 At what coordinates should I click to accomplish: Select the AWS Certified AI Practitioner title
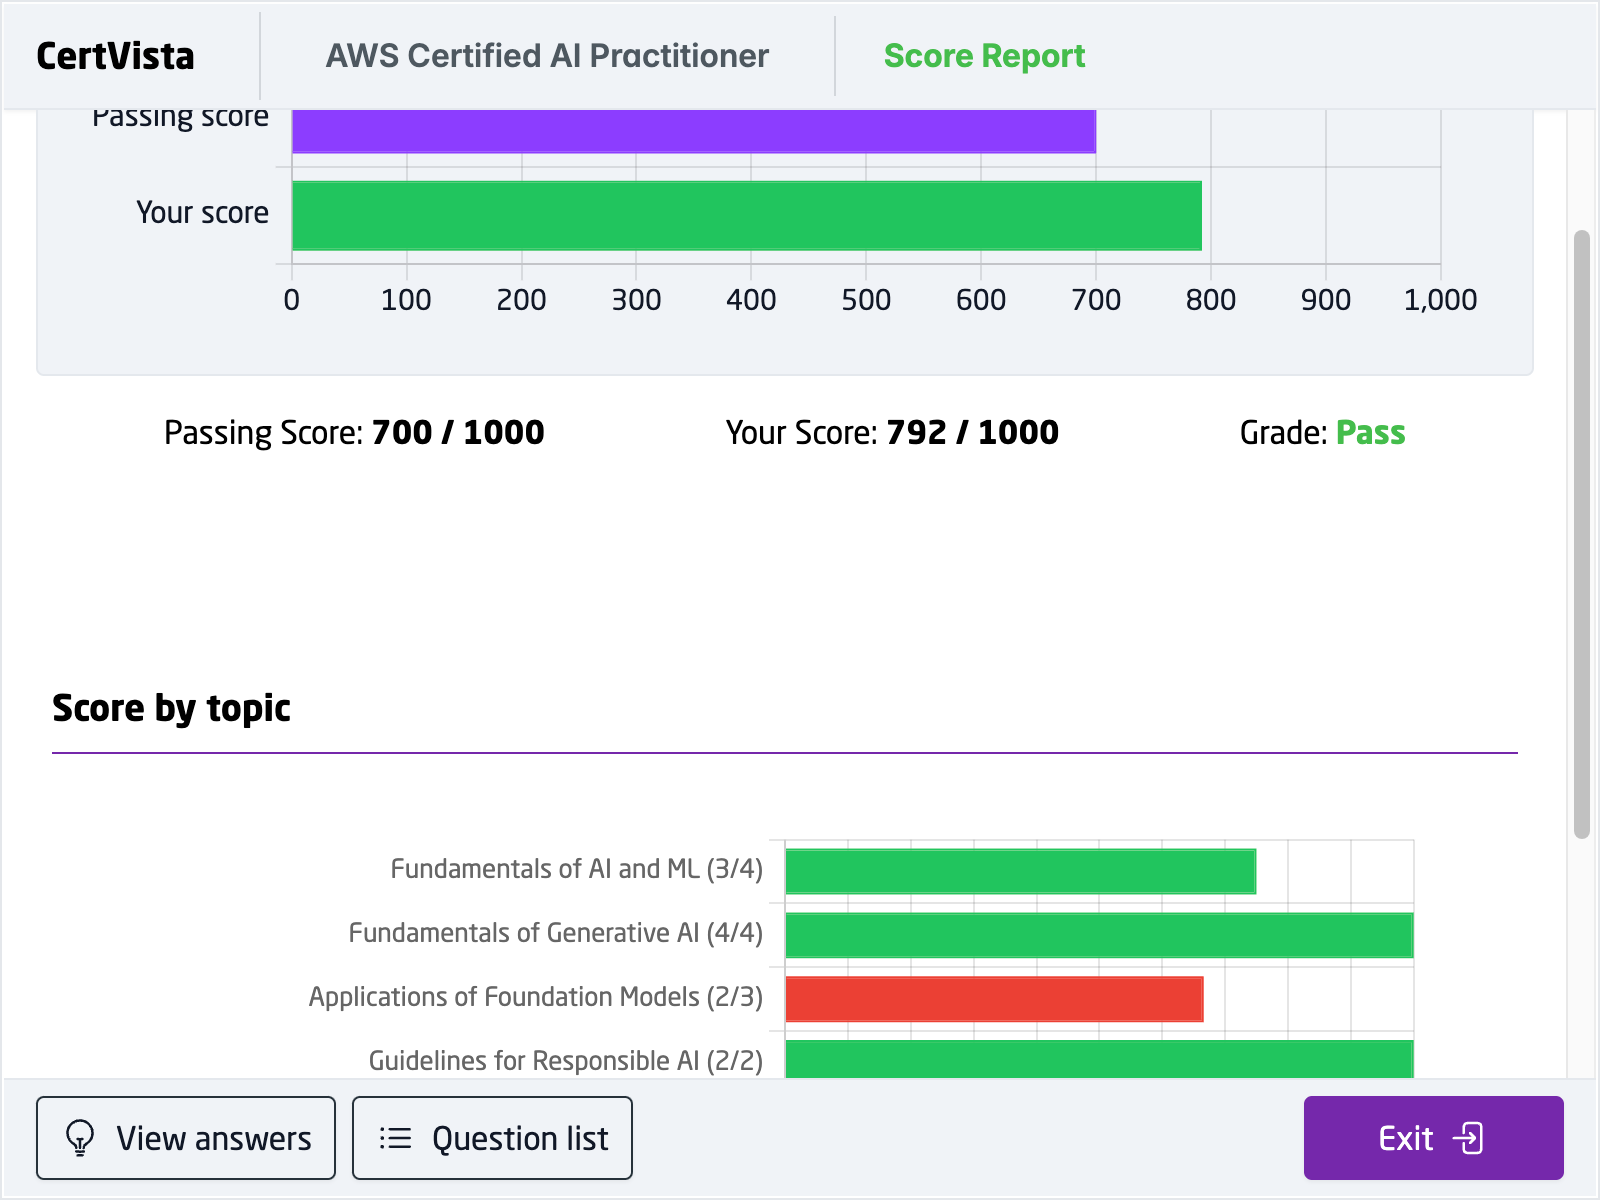coord(547,56)
